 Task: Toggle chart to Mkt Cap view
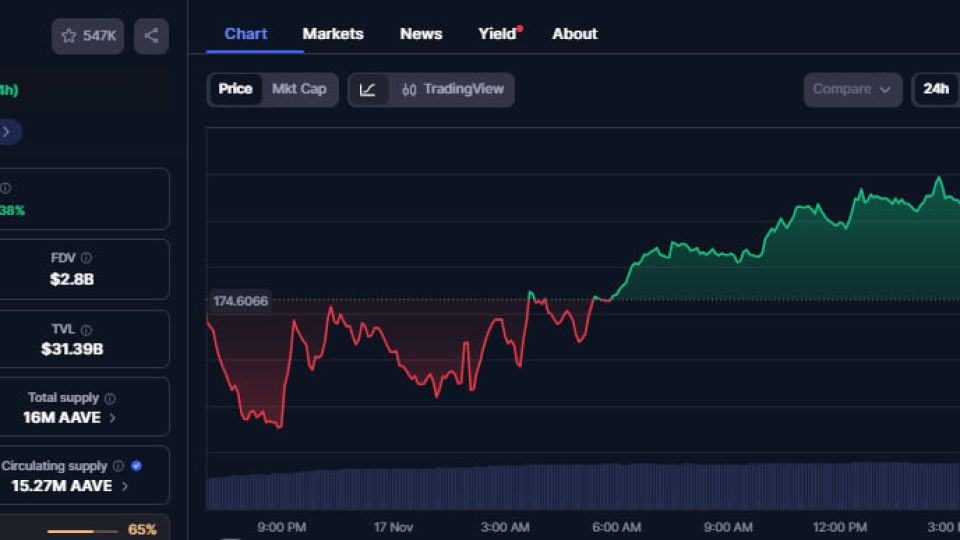(299, 89)
